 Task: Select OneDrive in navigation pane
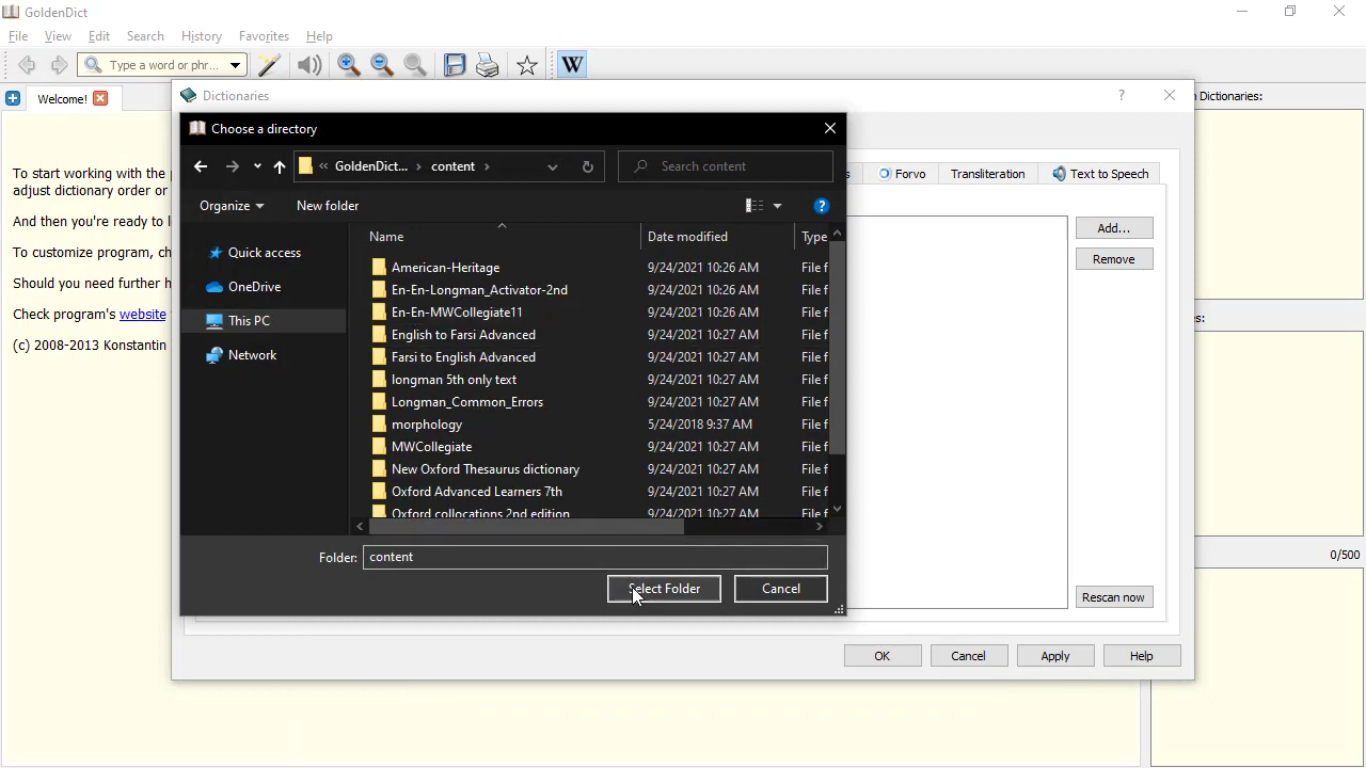click(255, 287)
